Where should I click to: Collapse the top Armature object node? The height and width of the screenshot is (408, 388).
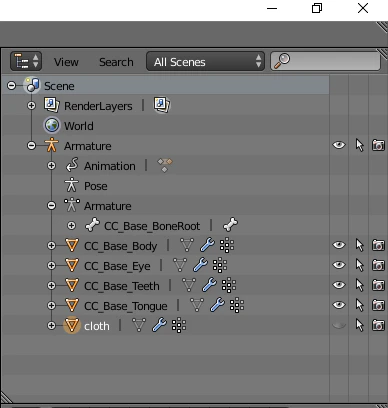coord(31,146)
